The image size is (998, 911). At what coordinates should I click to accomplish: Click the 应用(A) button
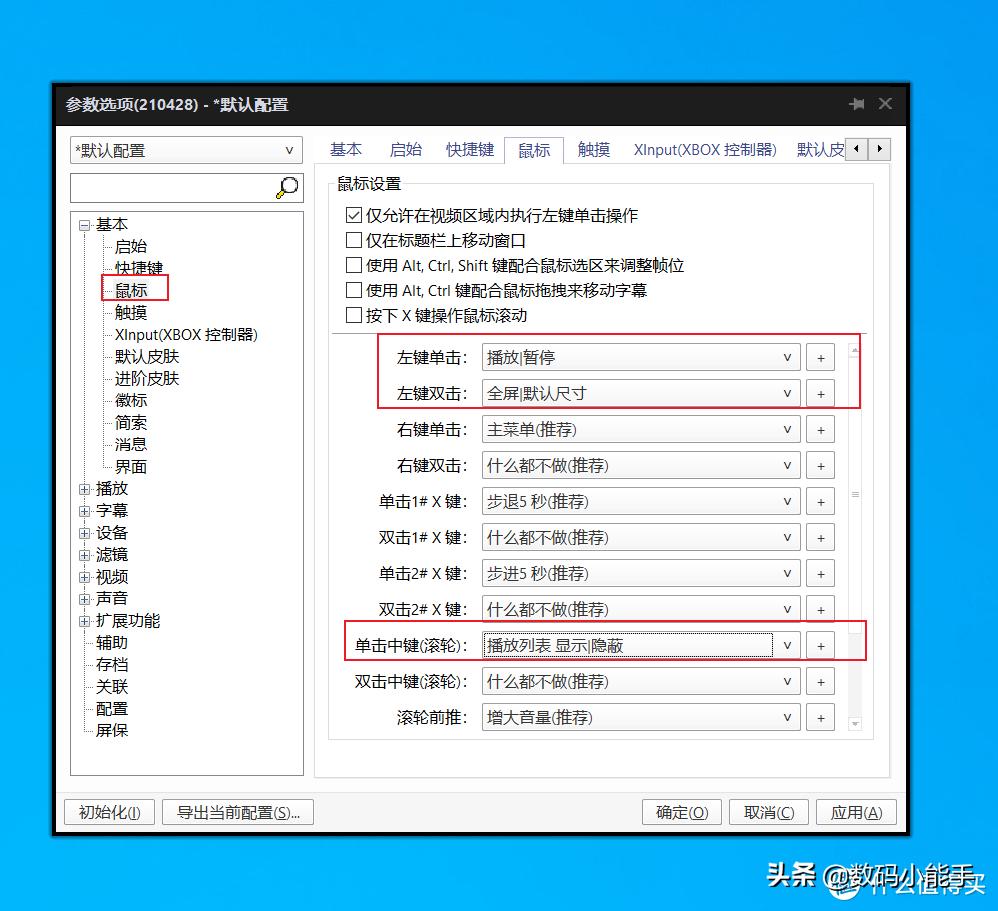[x=855, y=812]
